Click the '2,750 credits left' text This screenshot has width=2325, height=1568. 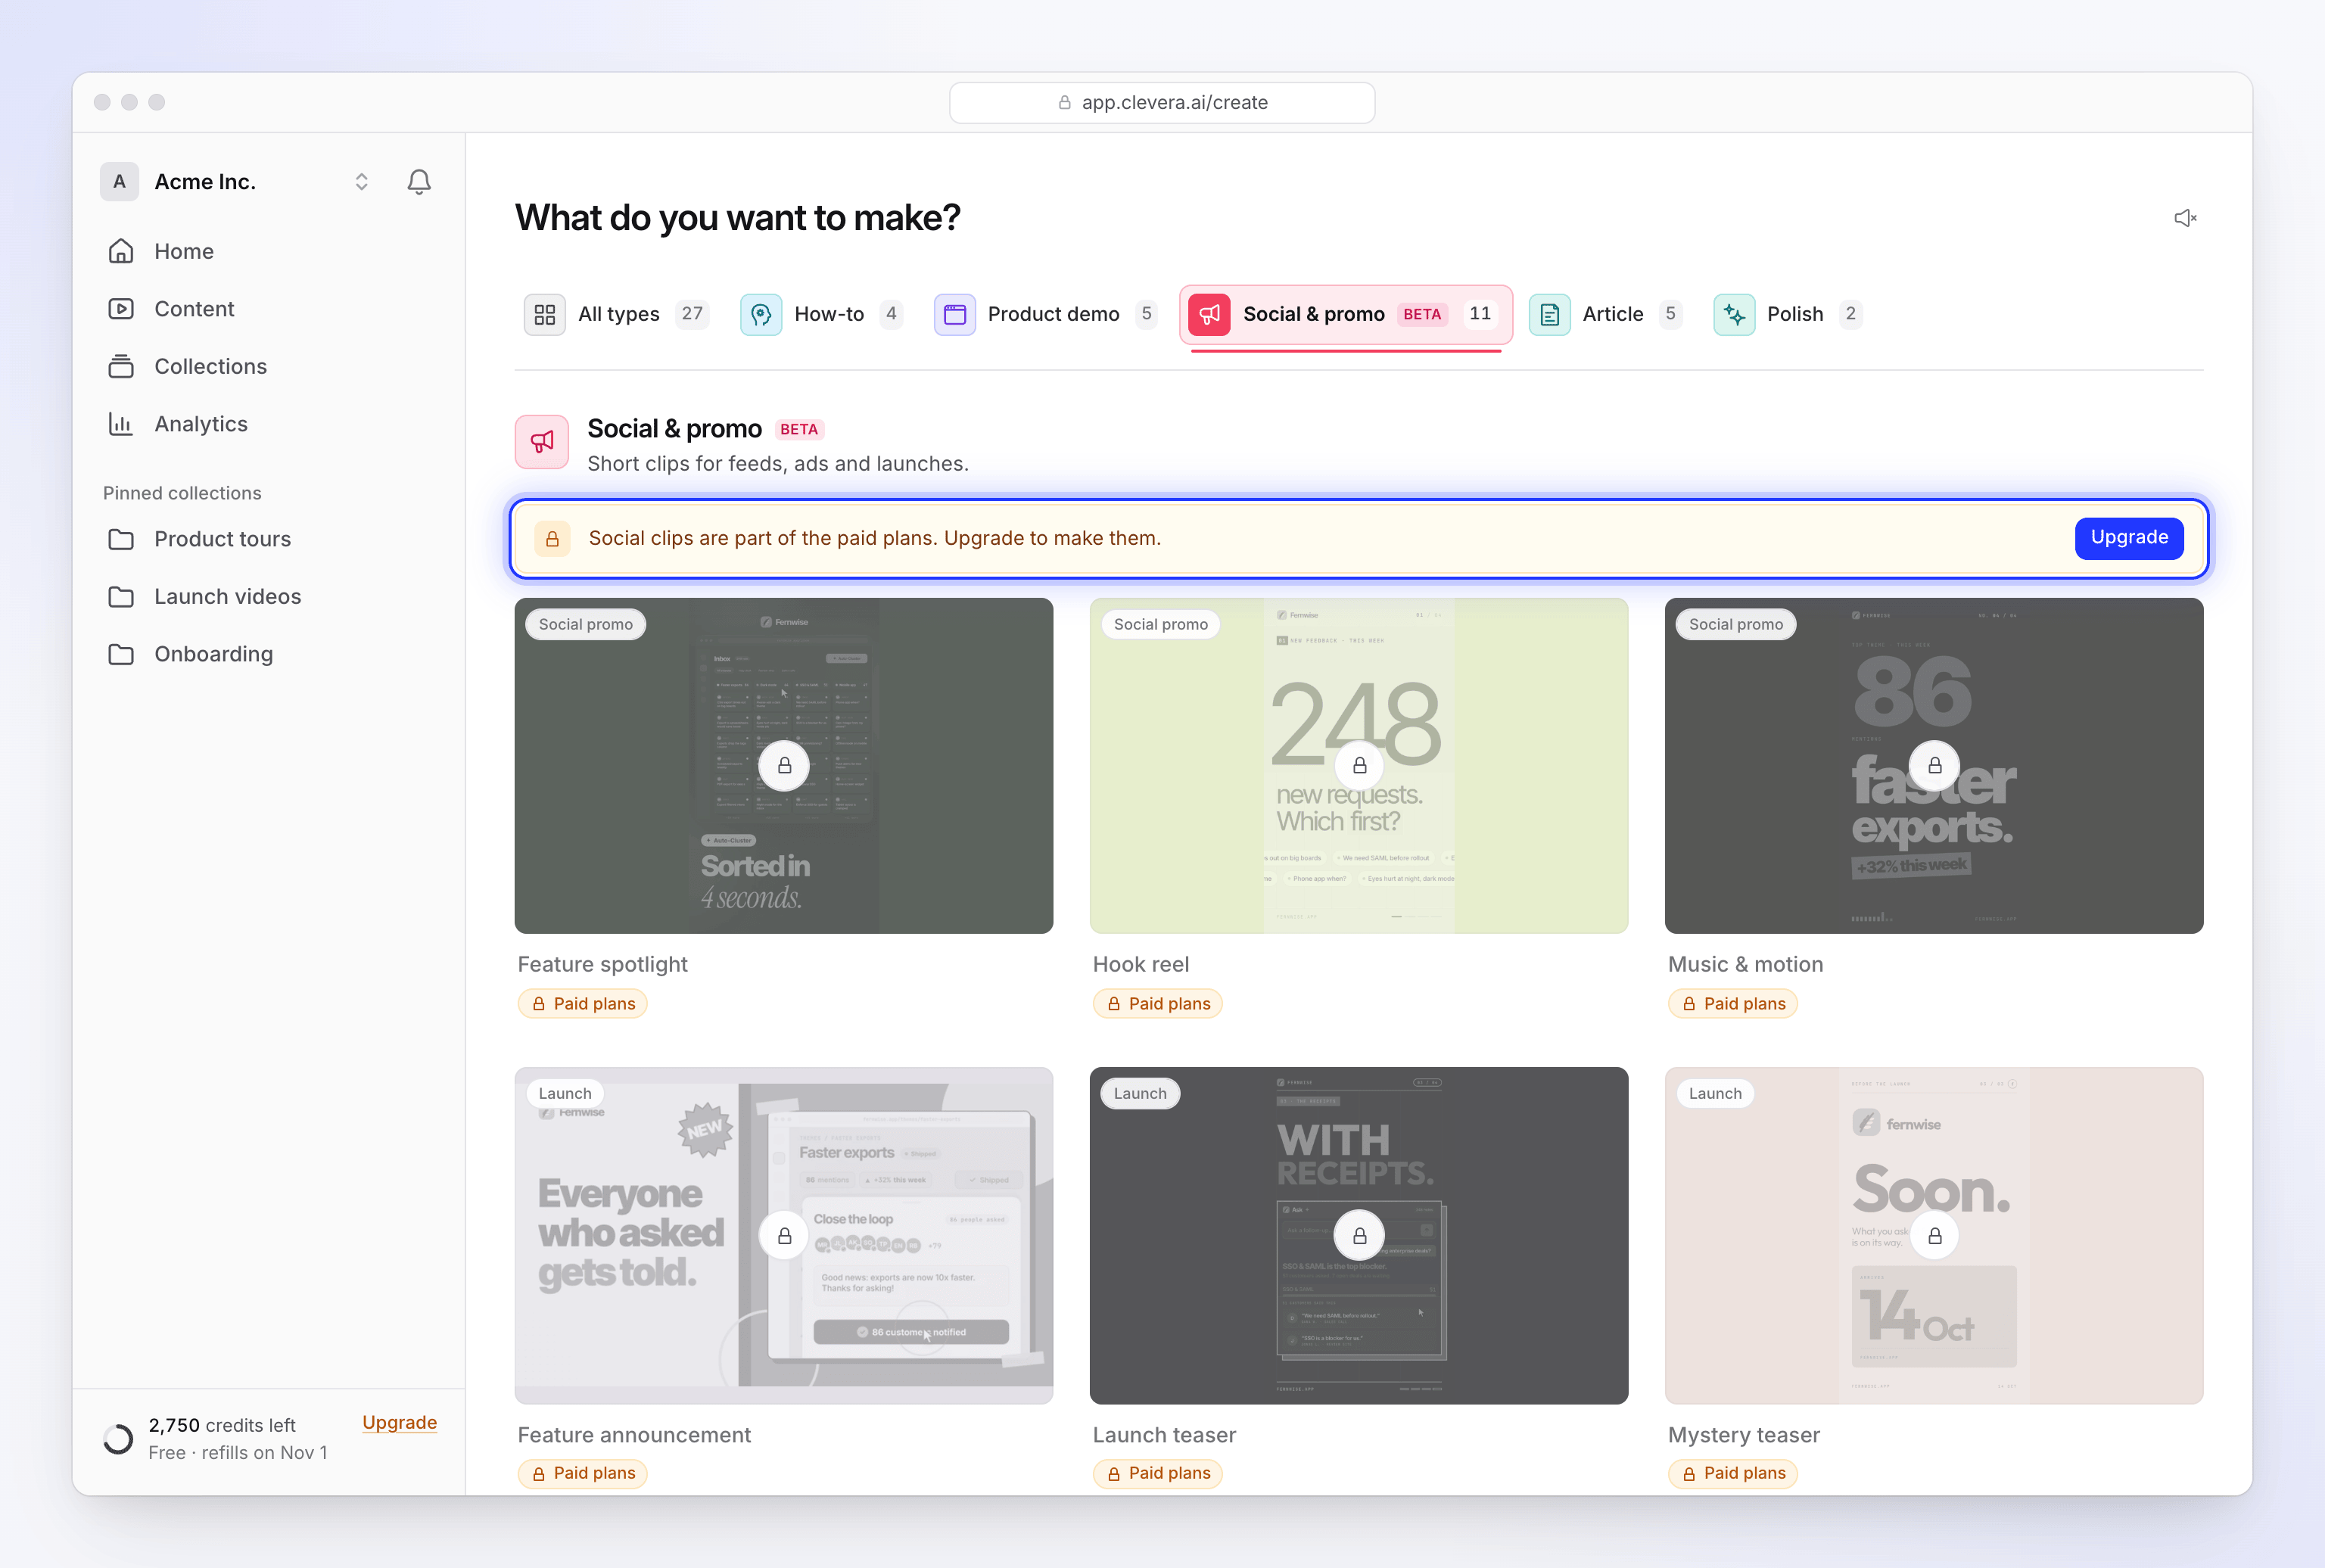point(222,1425)
